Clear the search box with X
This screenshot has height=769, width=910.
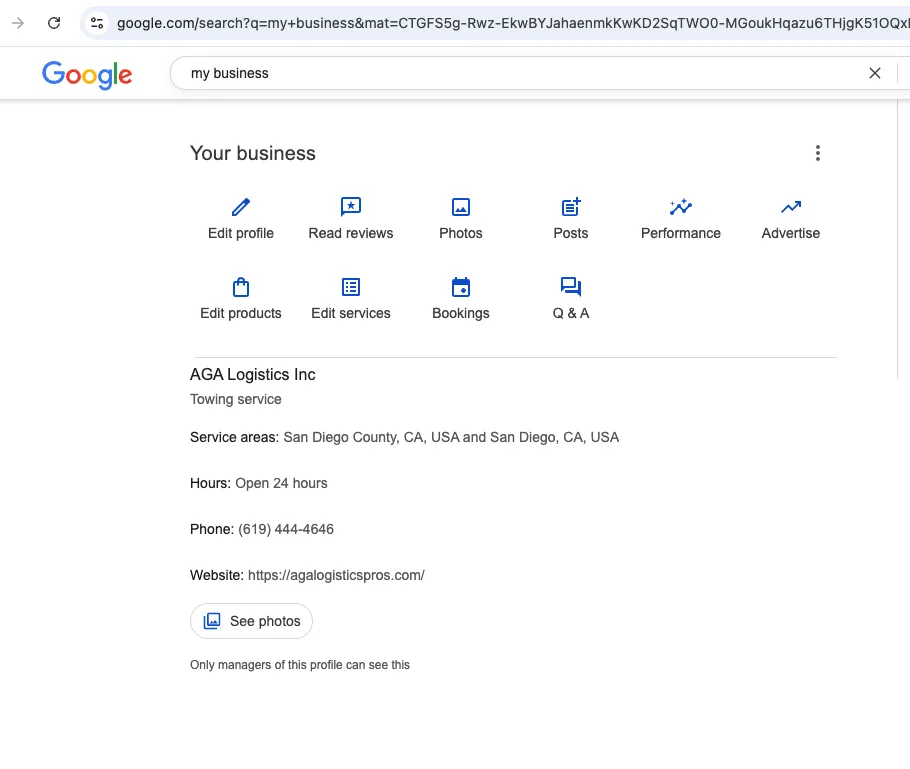point(875,73)
